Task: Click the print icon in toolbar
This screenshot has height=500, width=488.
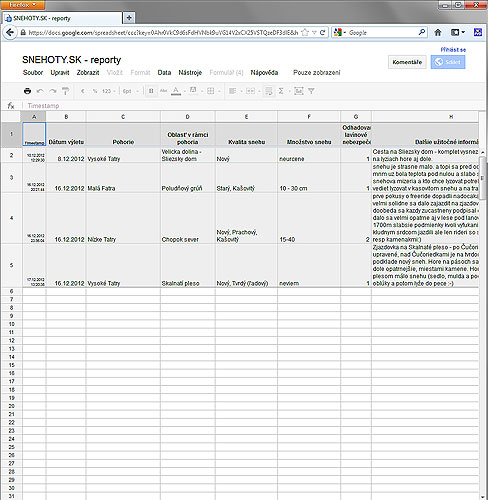Action: point(27,91)
